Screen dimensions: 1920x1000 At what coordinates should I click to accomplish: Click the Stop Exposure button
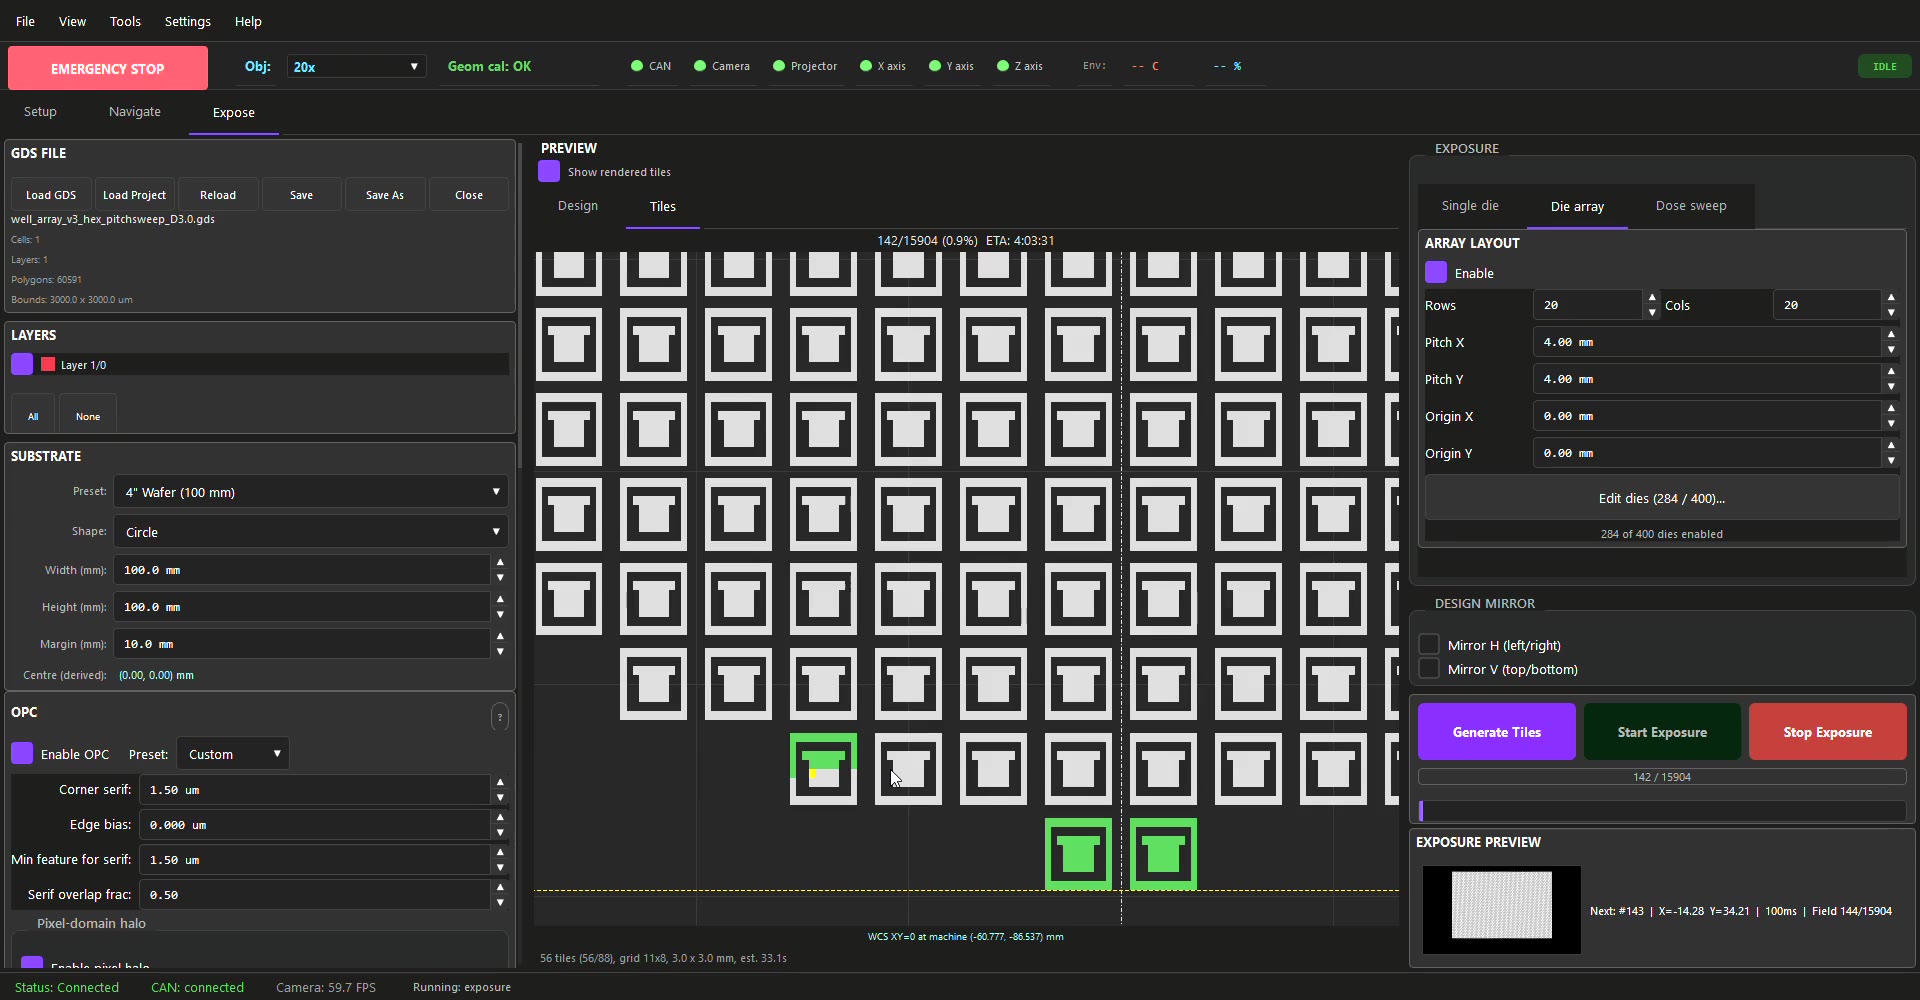coord(1827,732)
